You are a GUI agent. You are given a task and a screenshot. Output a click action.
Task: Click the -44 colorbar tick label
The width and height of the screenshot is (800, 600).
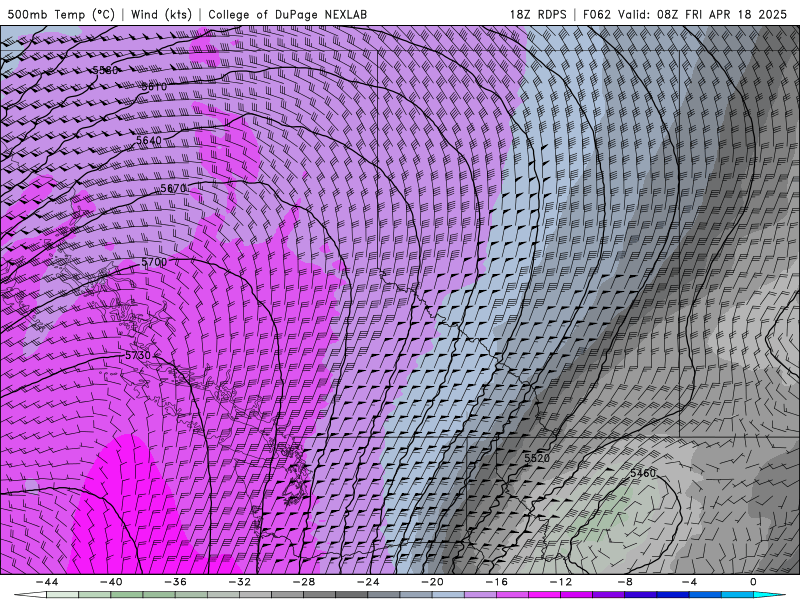47,582
